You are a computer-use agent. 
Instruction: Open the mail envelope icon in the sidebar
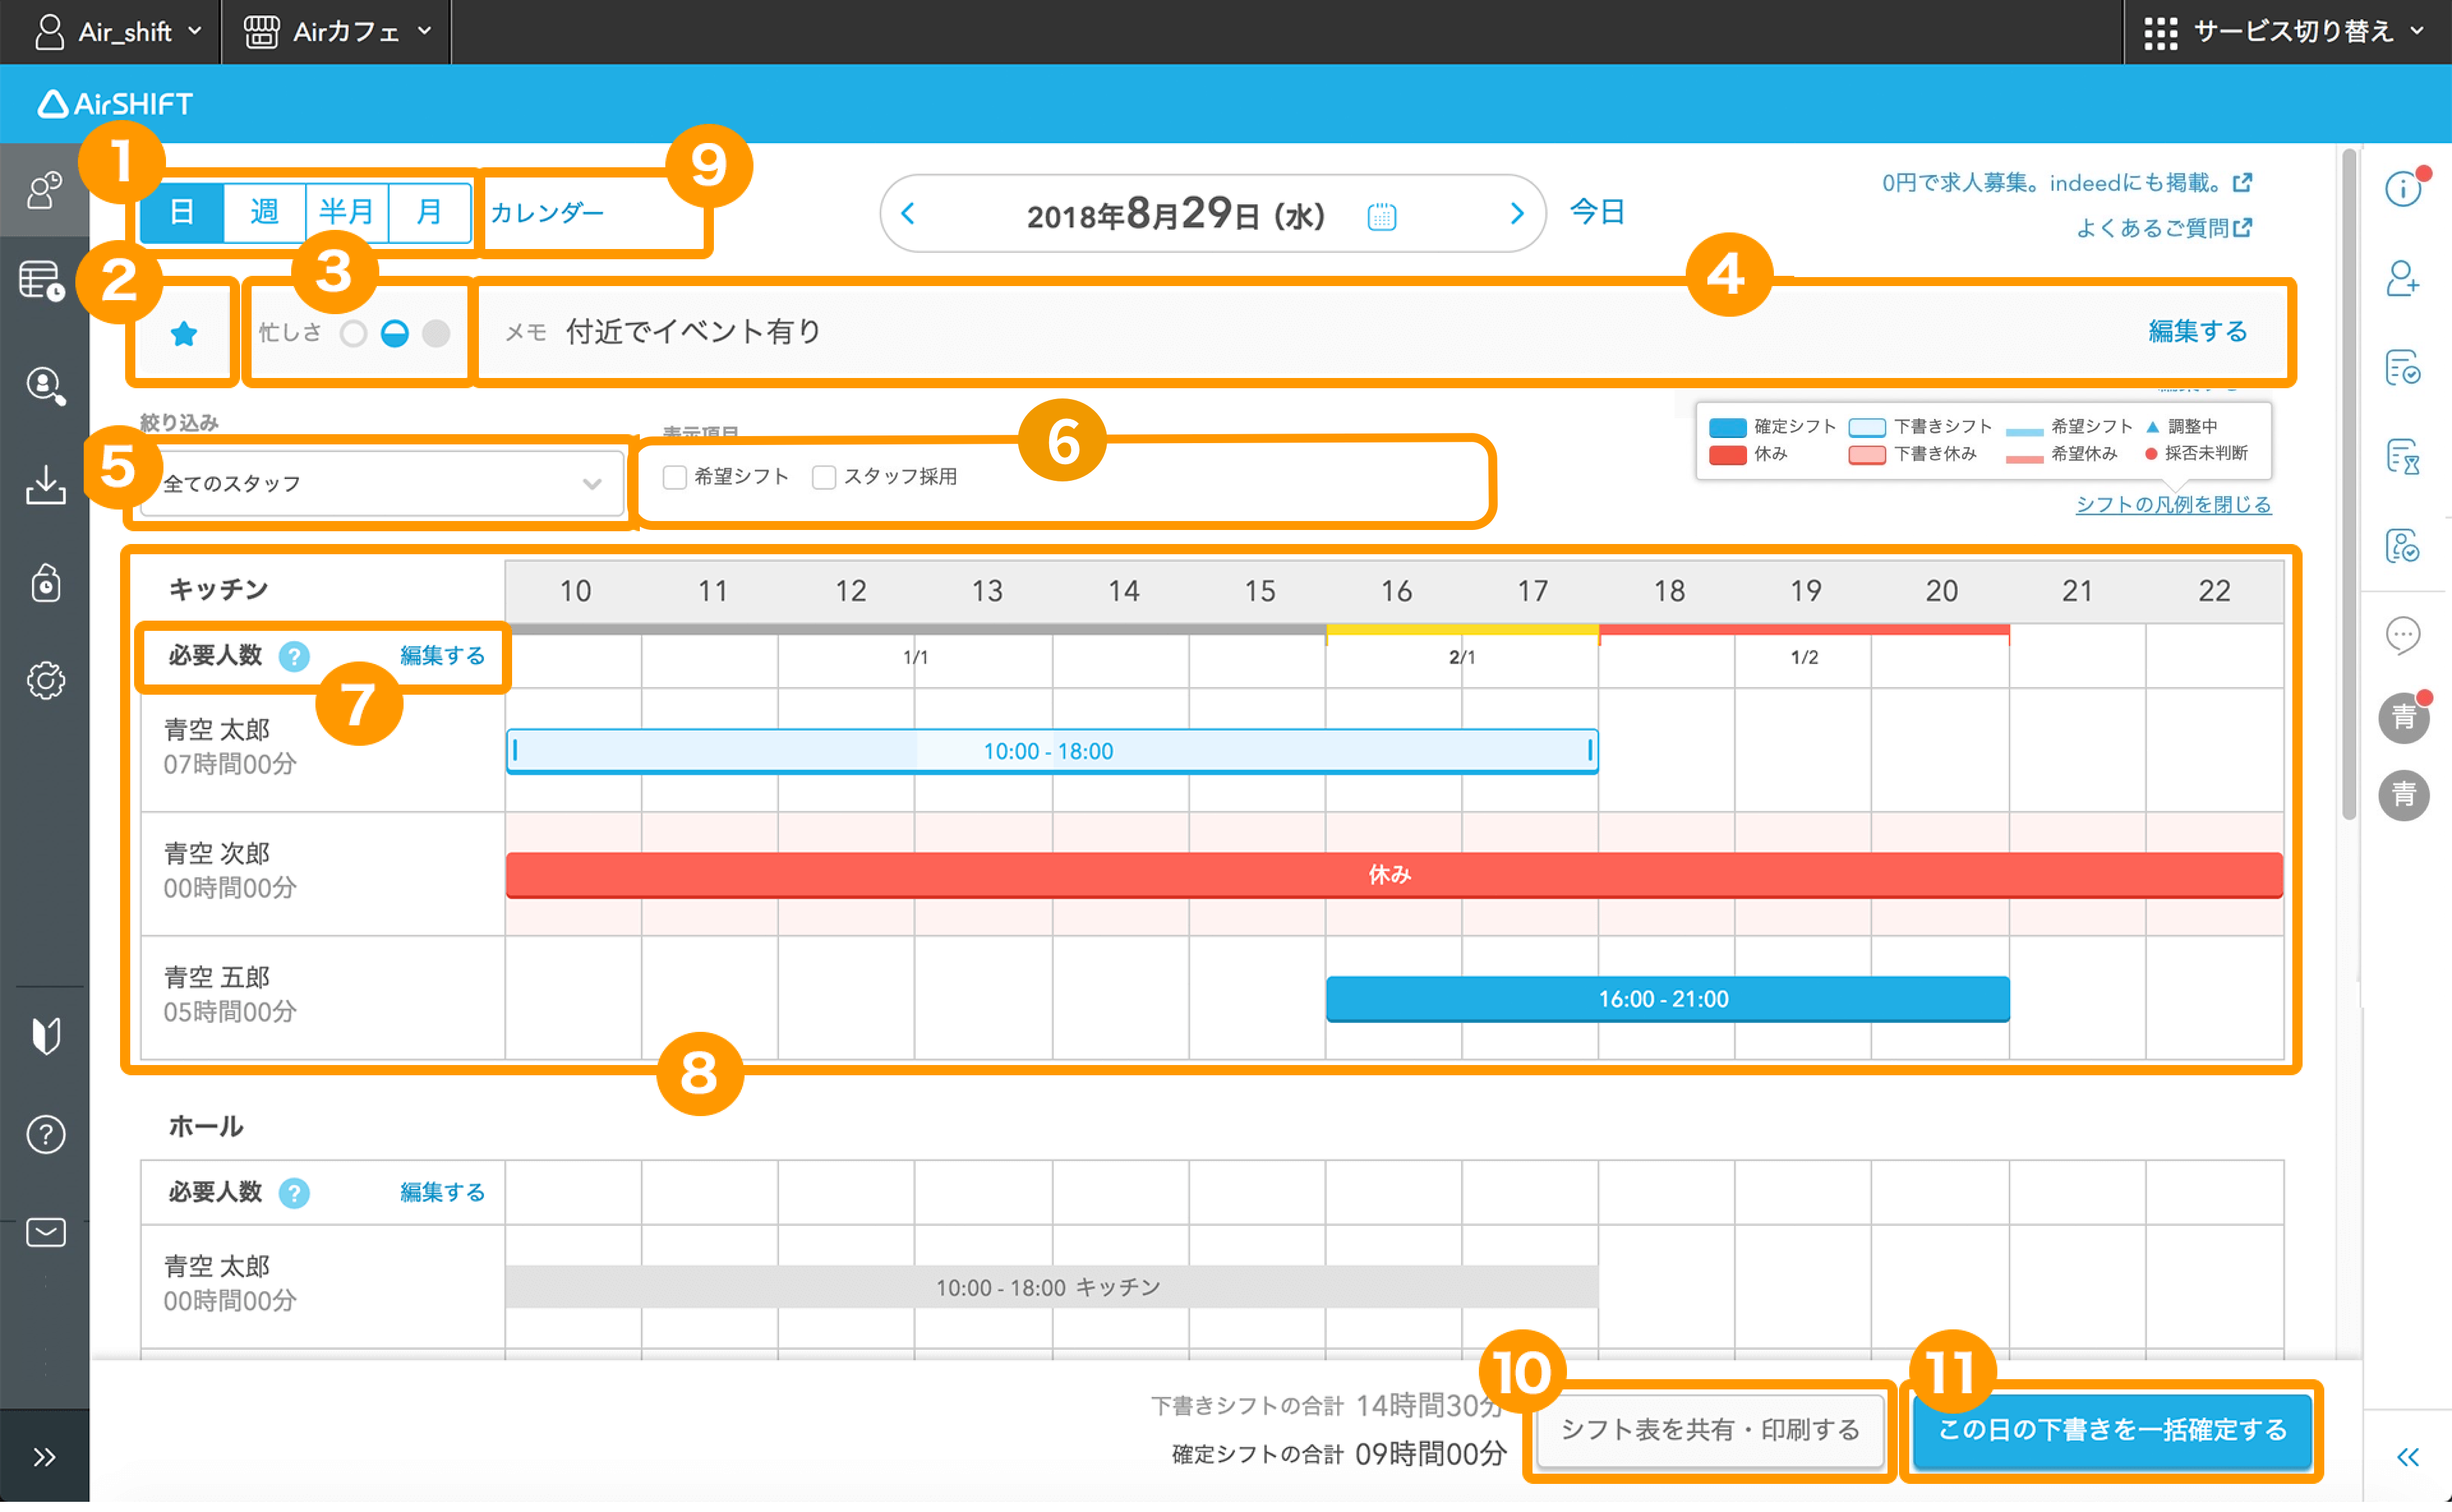[x=45, y=1233]
